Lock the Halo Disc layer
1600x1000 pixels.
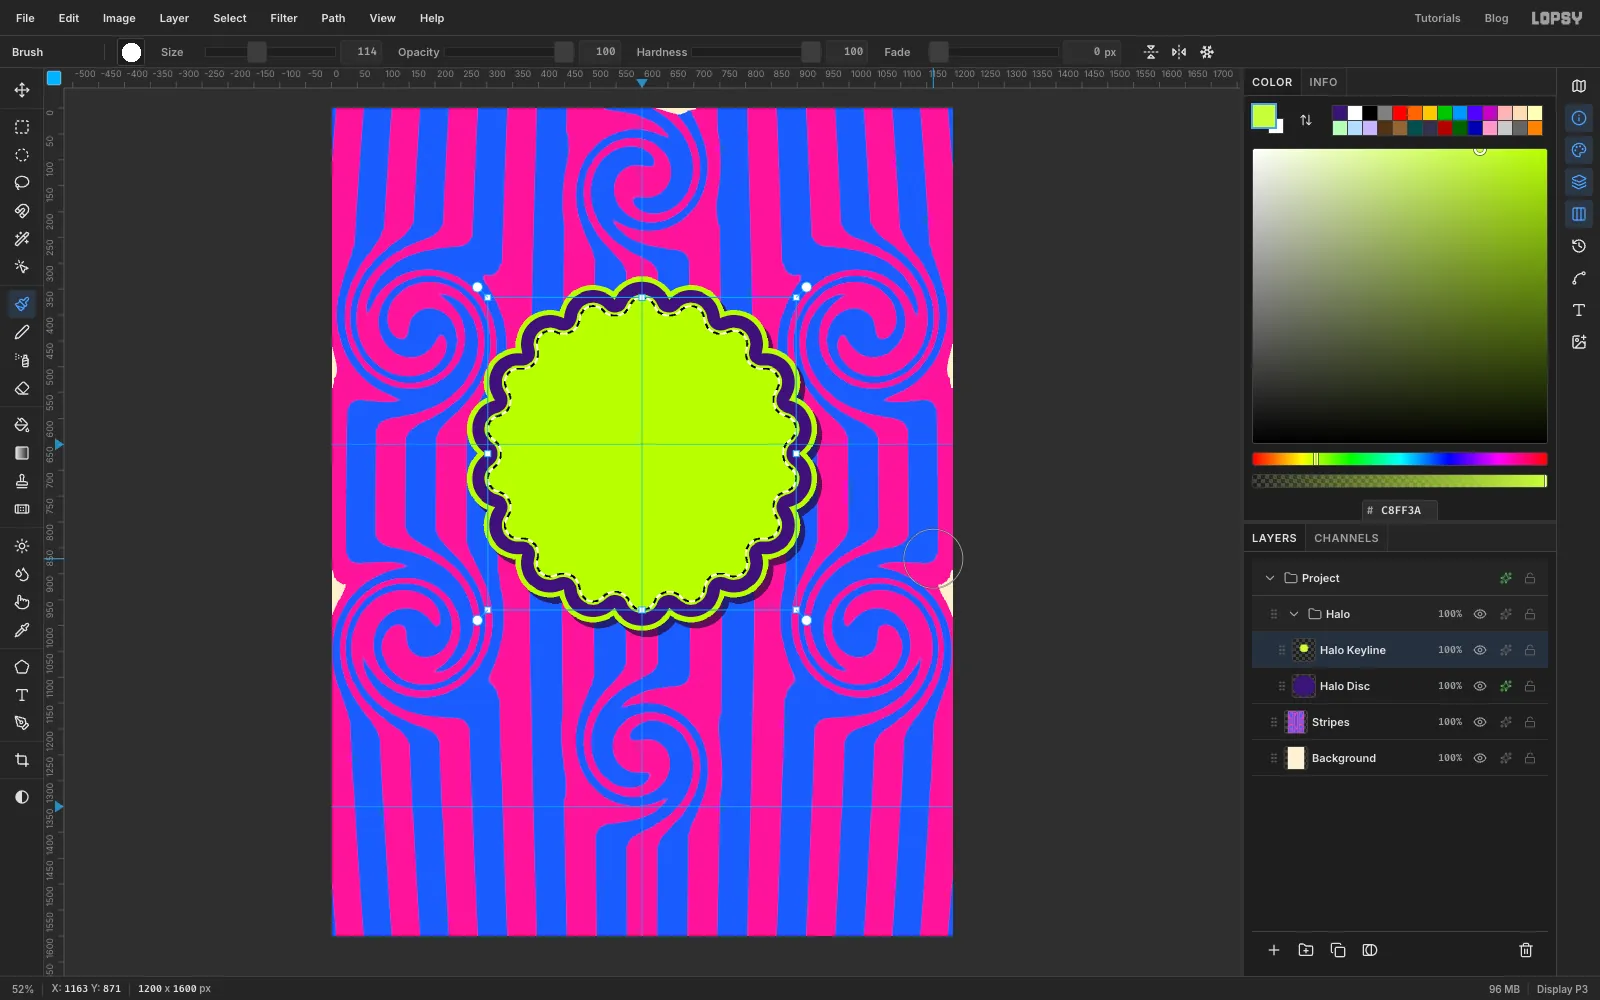pyautogui.click(x=1530, y=686)
